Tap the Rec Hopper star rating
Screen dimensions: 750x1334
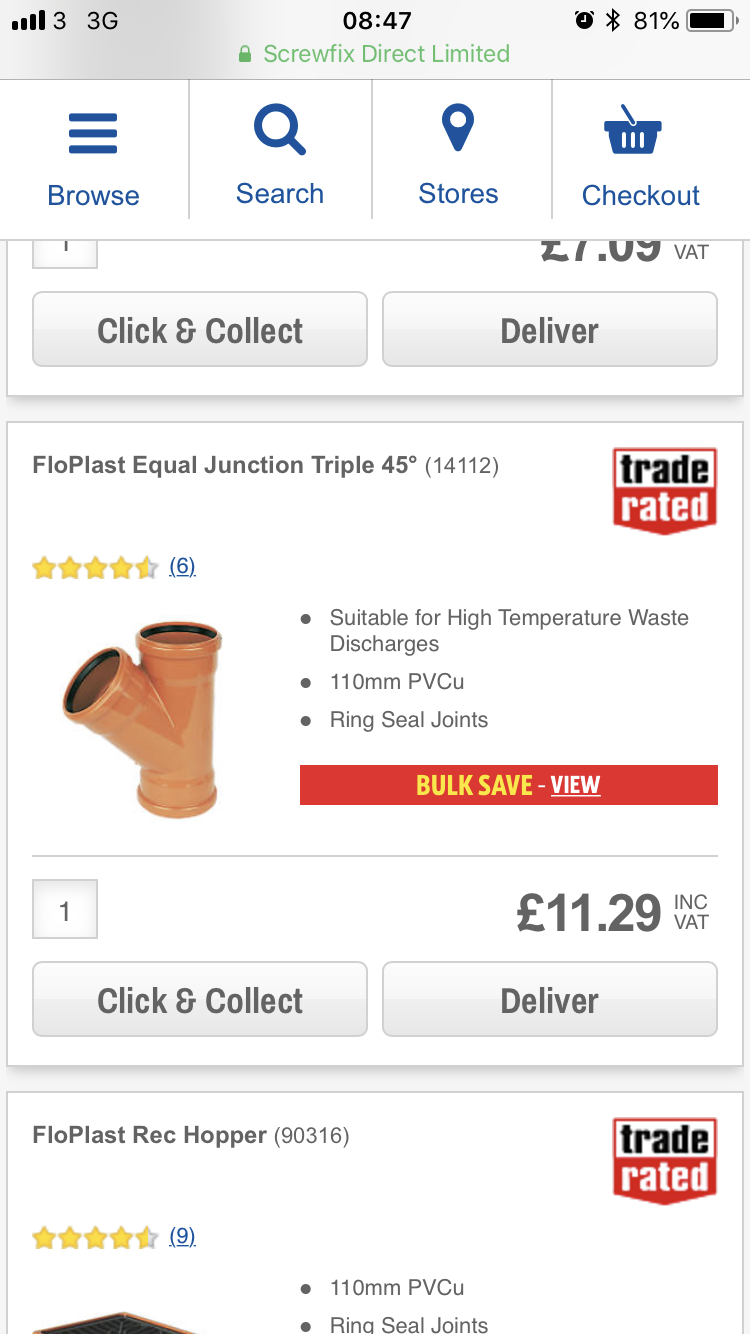tap(95, 1238)
